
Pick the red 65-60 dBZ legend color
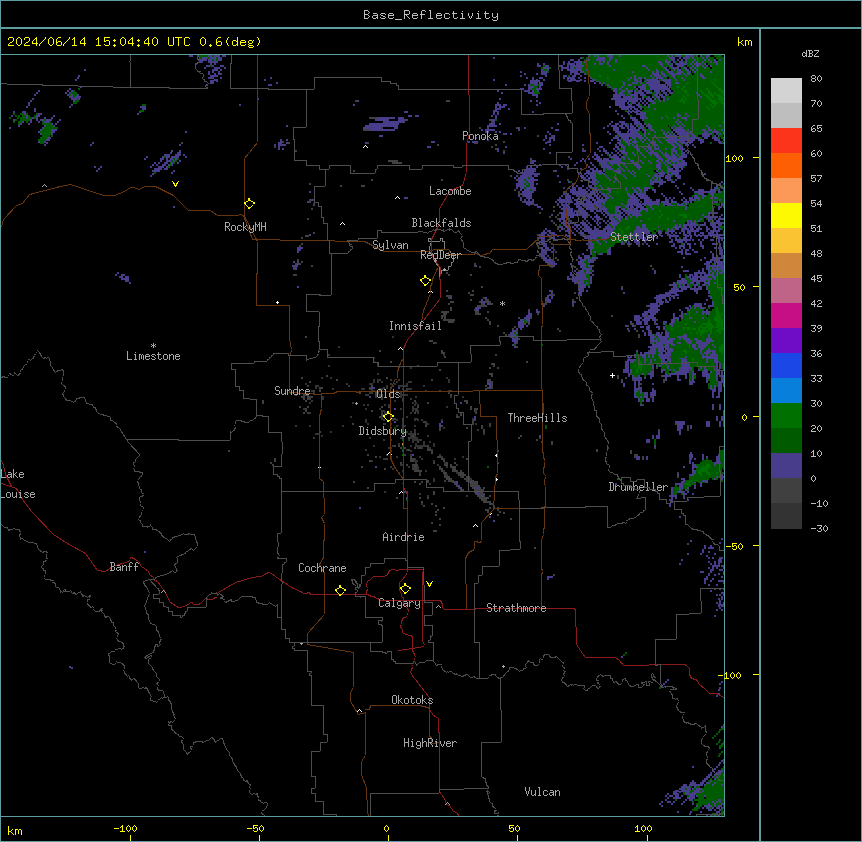tap(786, 141)
